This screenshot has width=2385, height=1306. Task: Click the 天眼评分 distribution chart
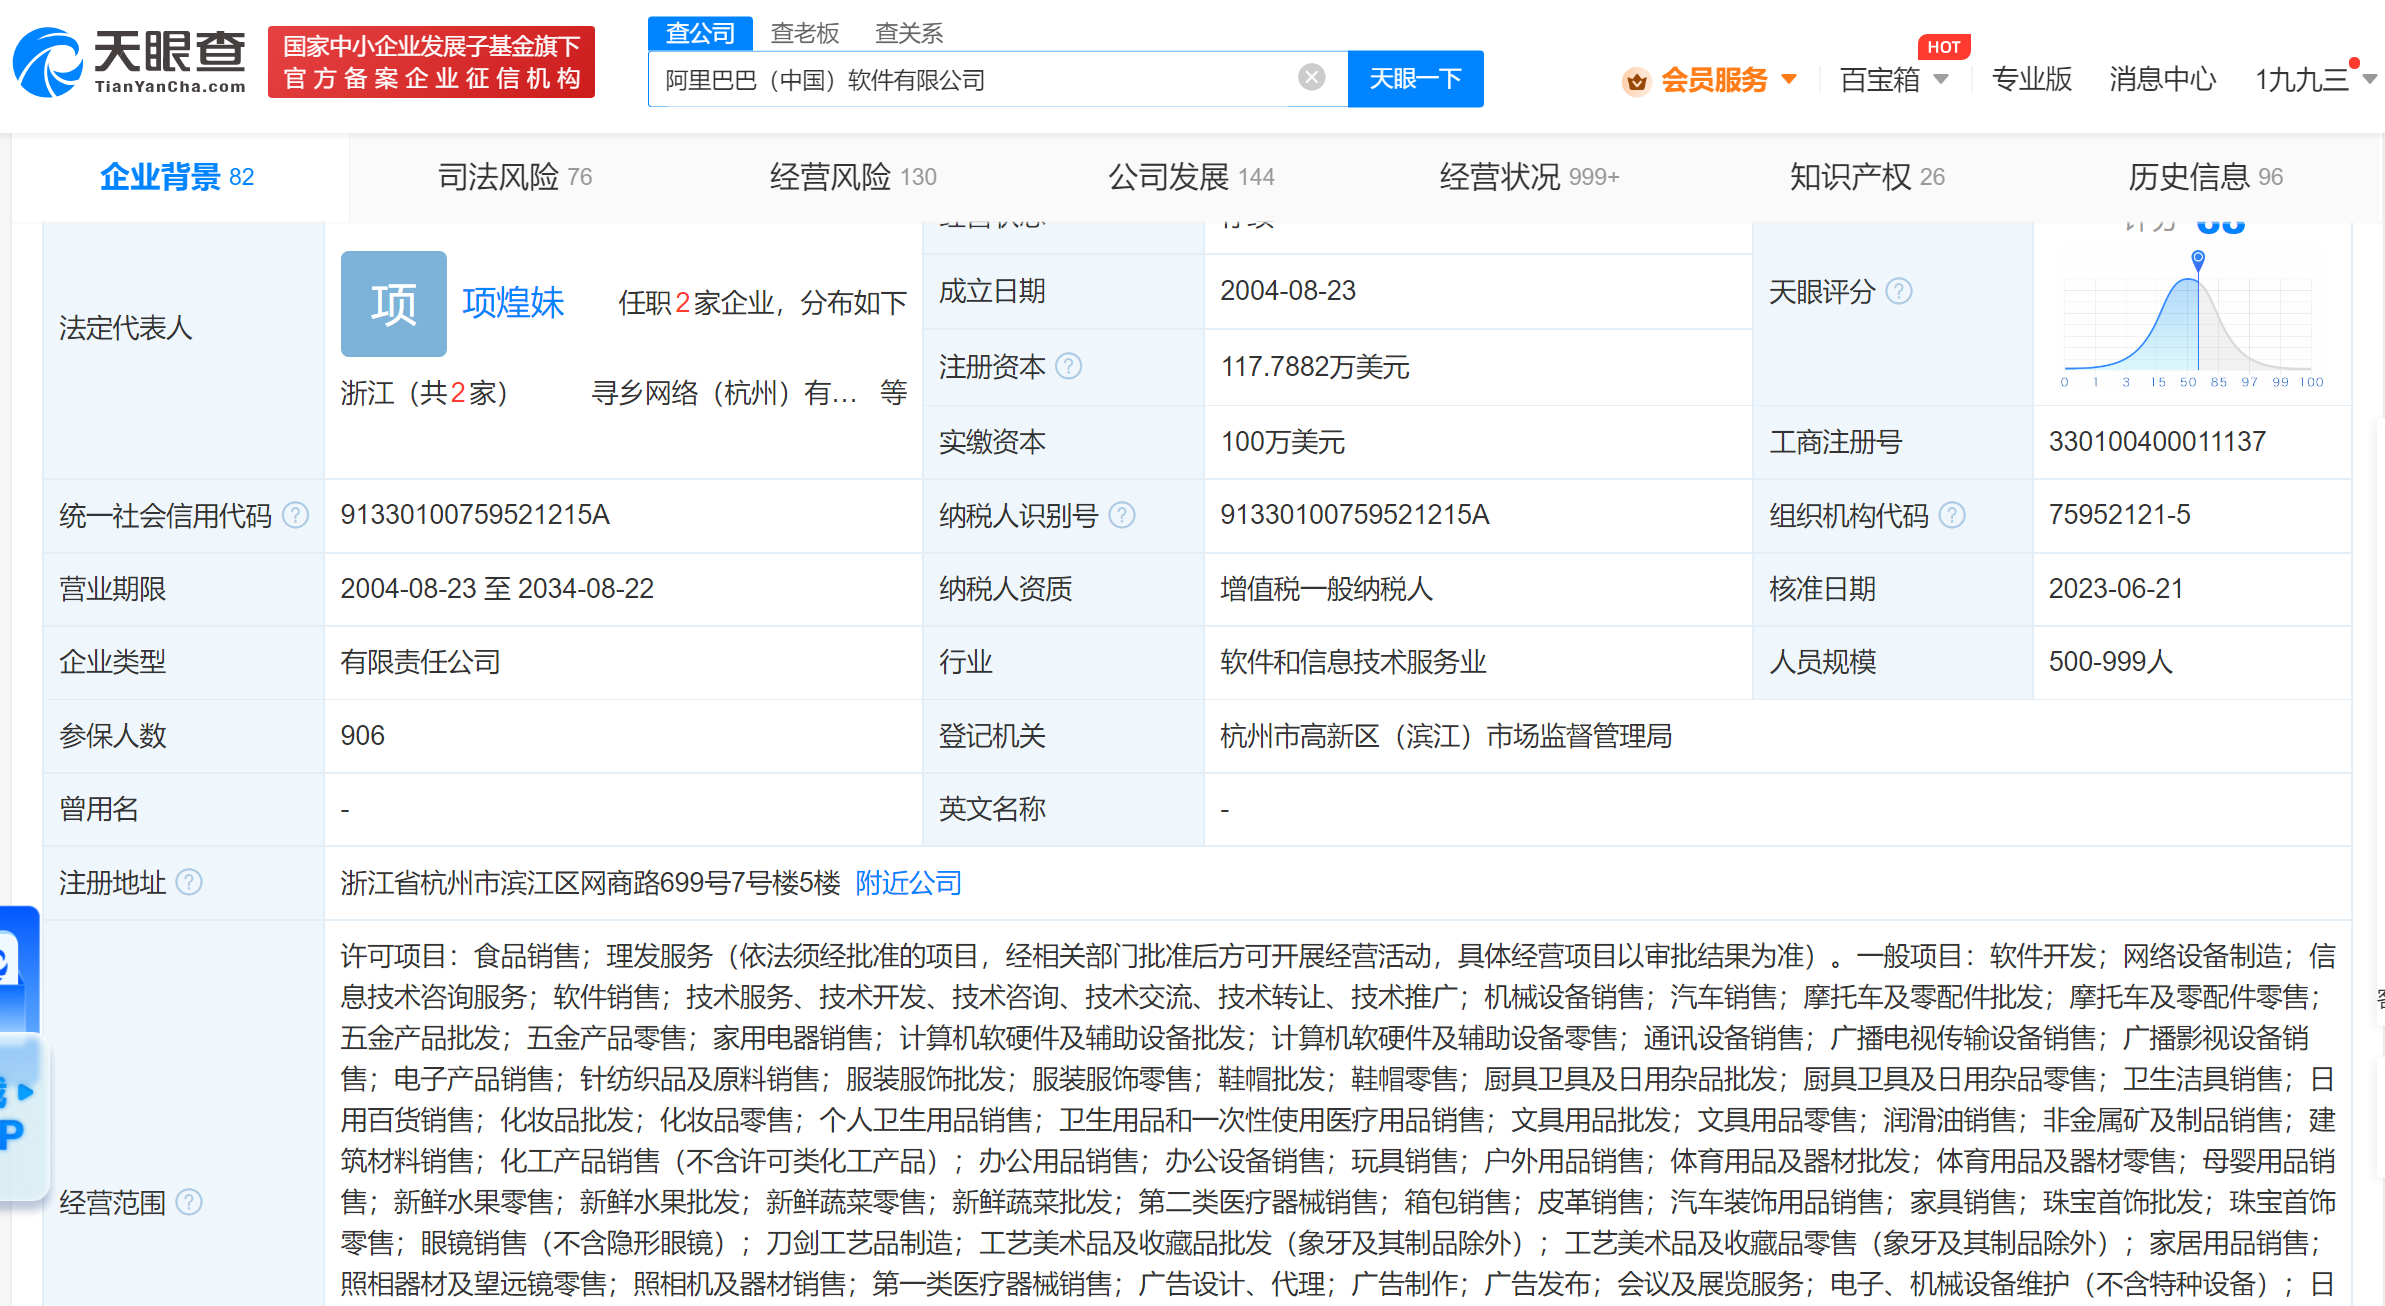click(2192, 320)
